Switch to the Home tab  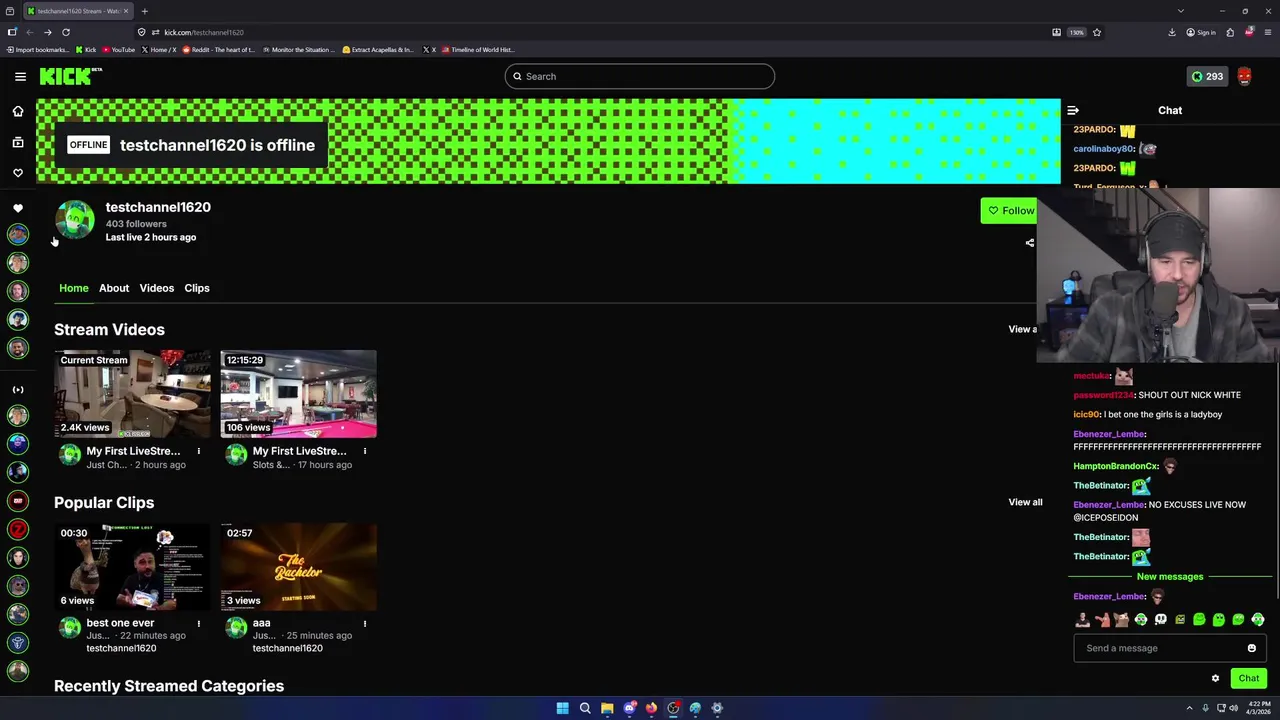point(74,288)
